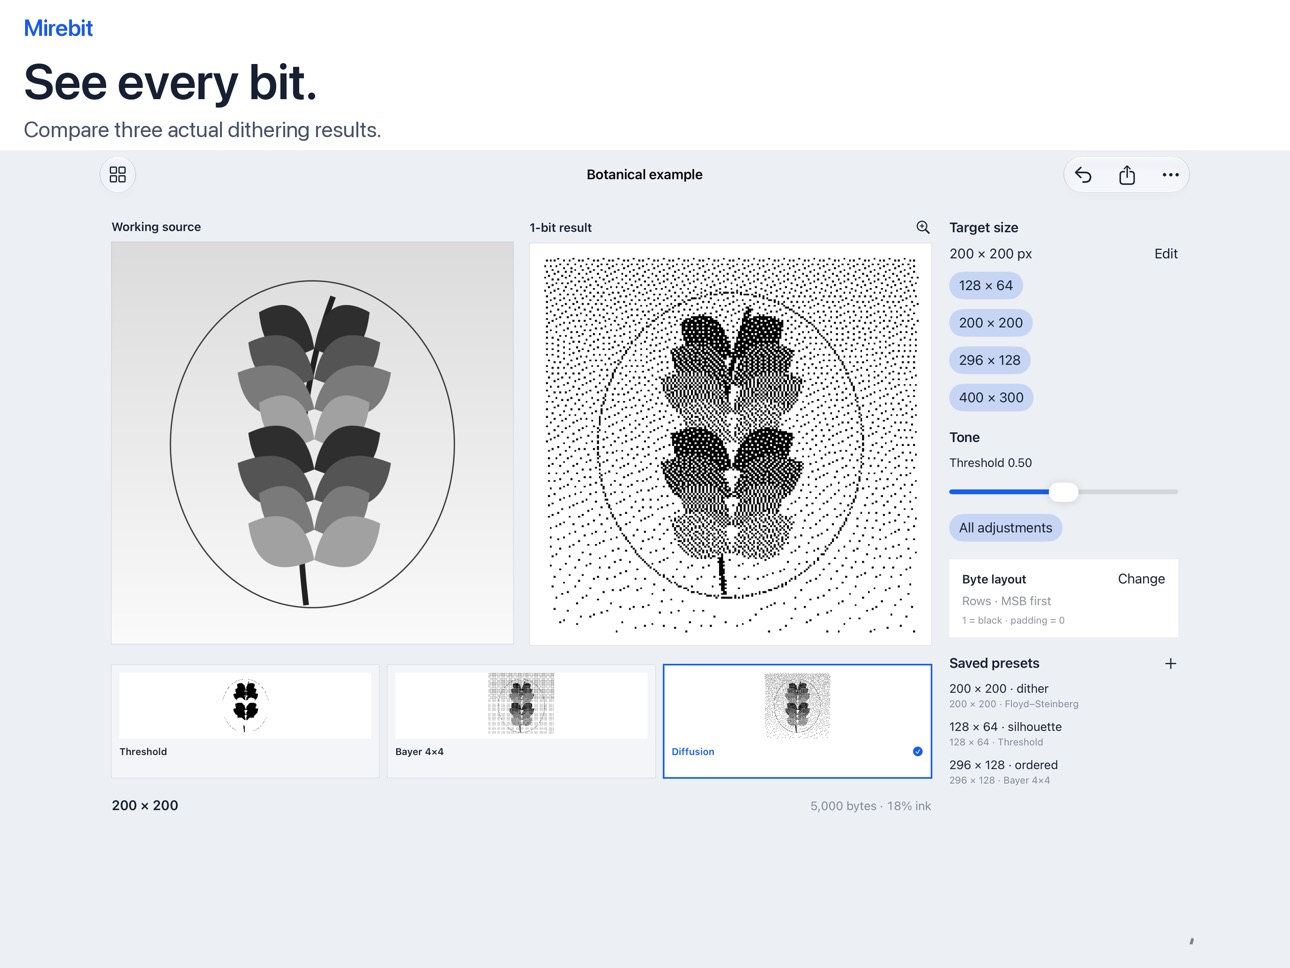
Task: Select the Diffusion dithering thumbnail
Action: 797,721
